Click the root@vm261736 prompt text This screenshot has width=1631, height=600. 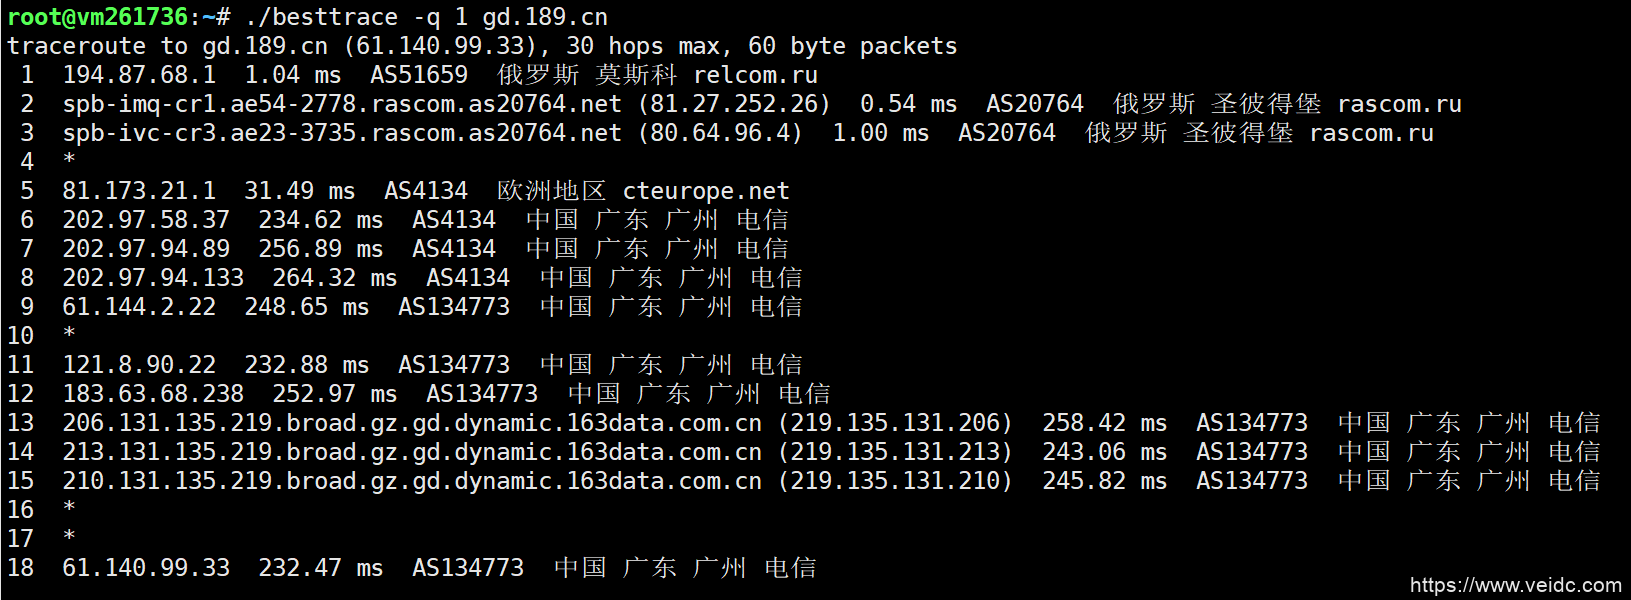97,17
